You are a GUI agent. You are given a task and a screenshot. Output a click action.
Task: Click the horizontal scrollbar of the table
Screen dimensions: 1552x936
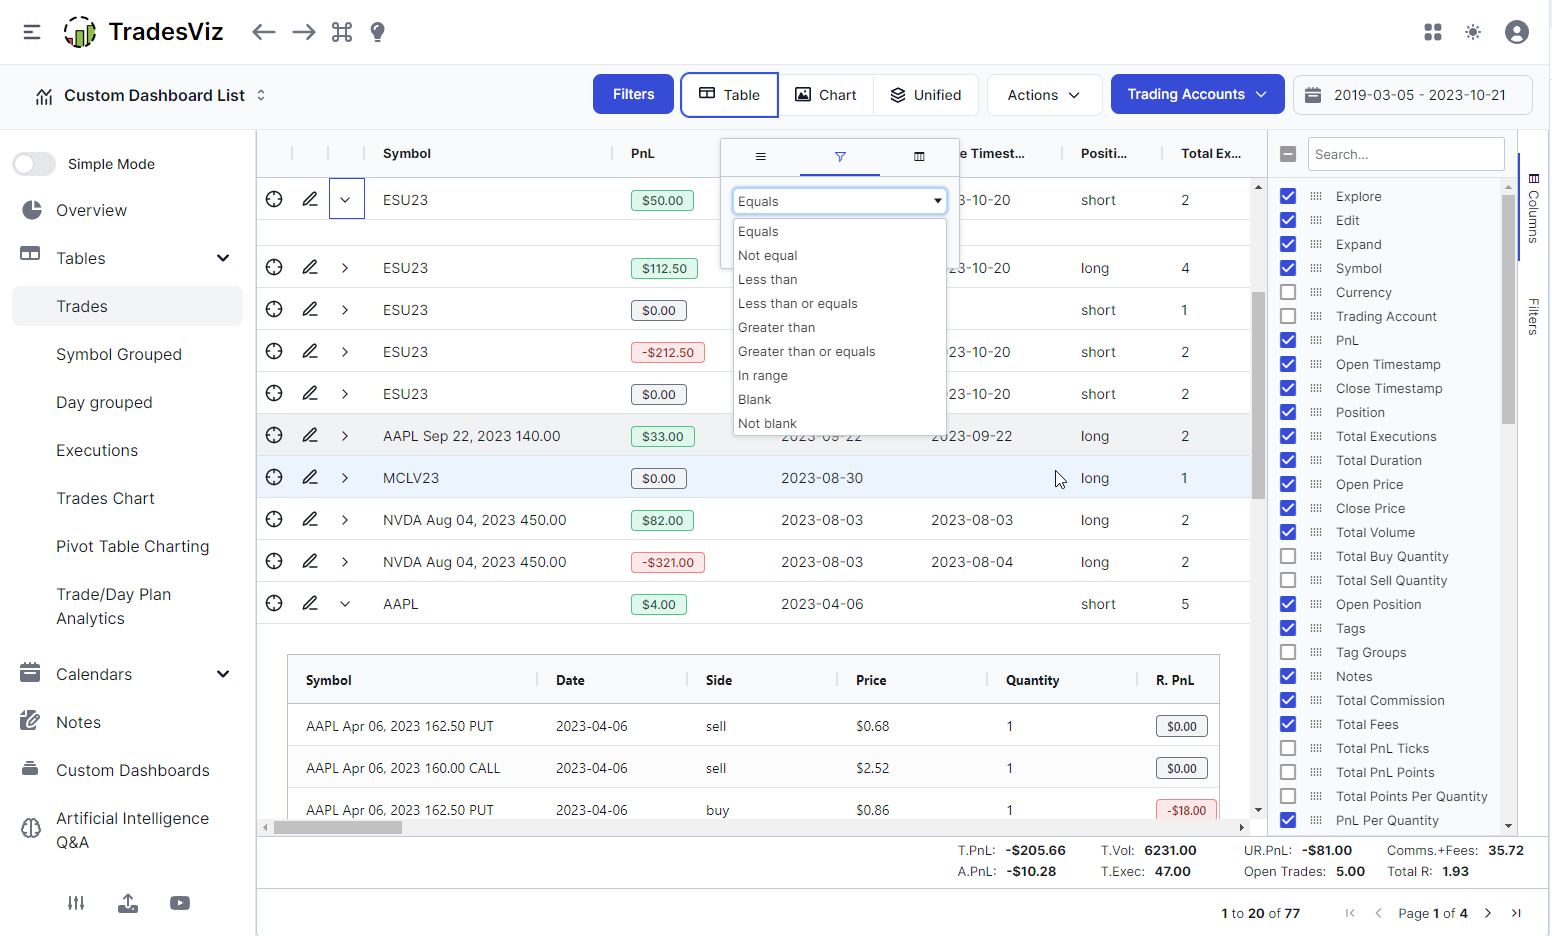point(338,827)
